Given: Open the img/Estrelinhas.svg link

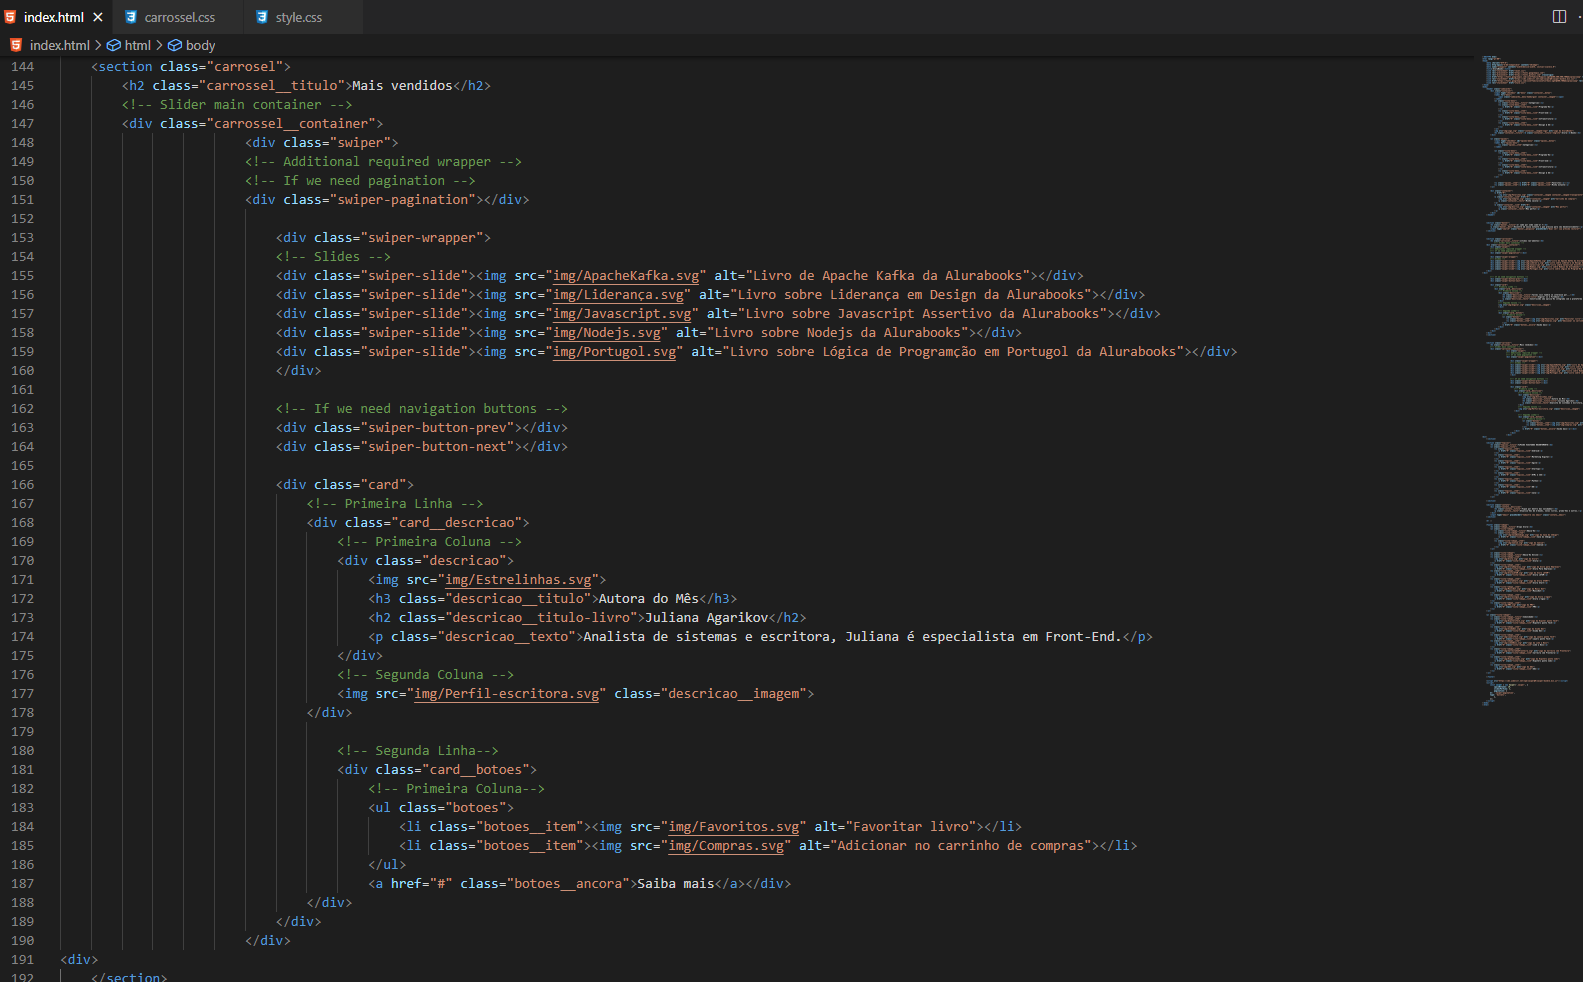Looking at the screenshot, I should [x=518, y=580].
